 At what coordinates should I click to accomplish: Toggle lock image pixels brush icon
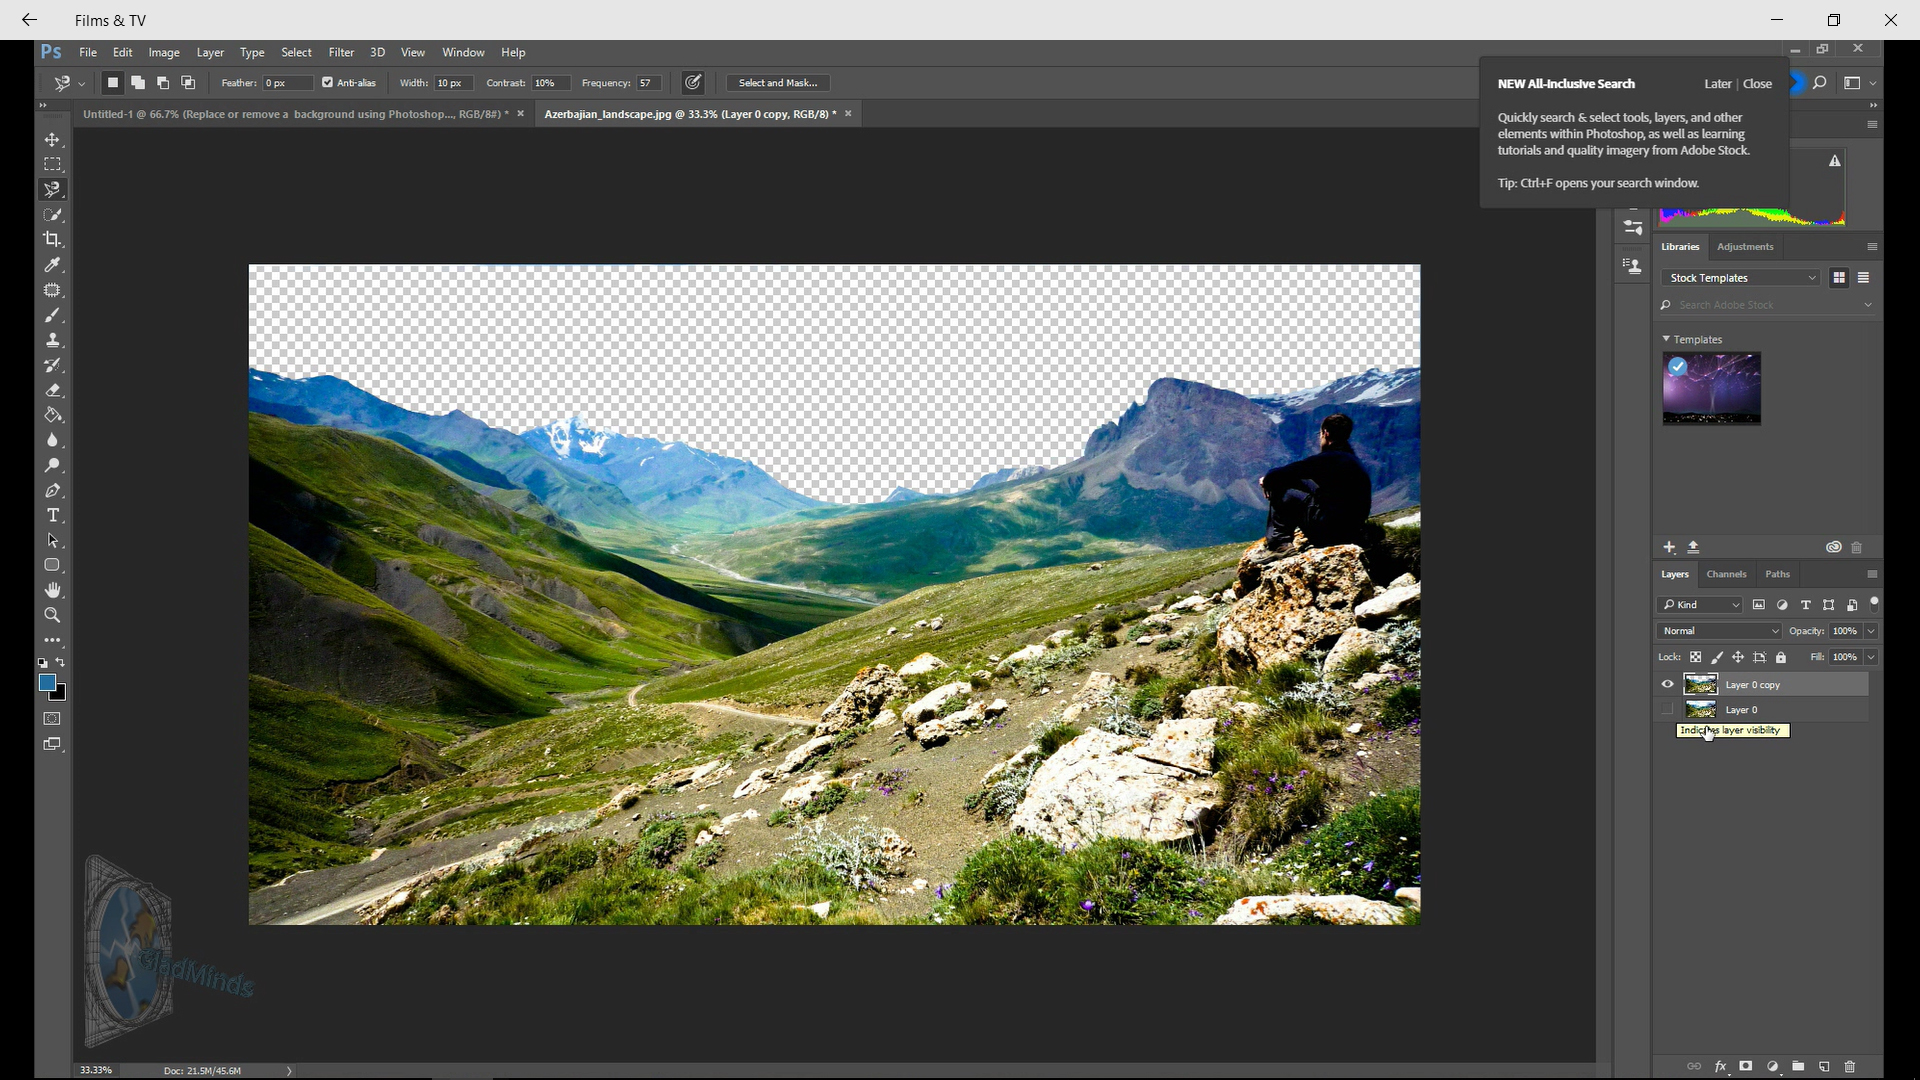[x=1717, y=657]
